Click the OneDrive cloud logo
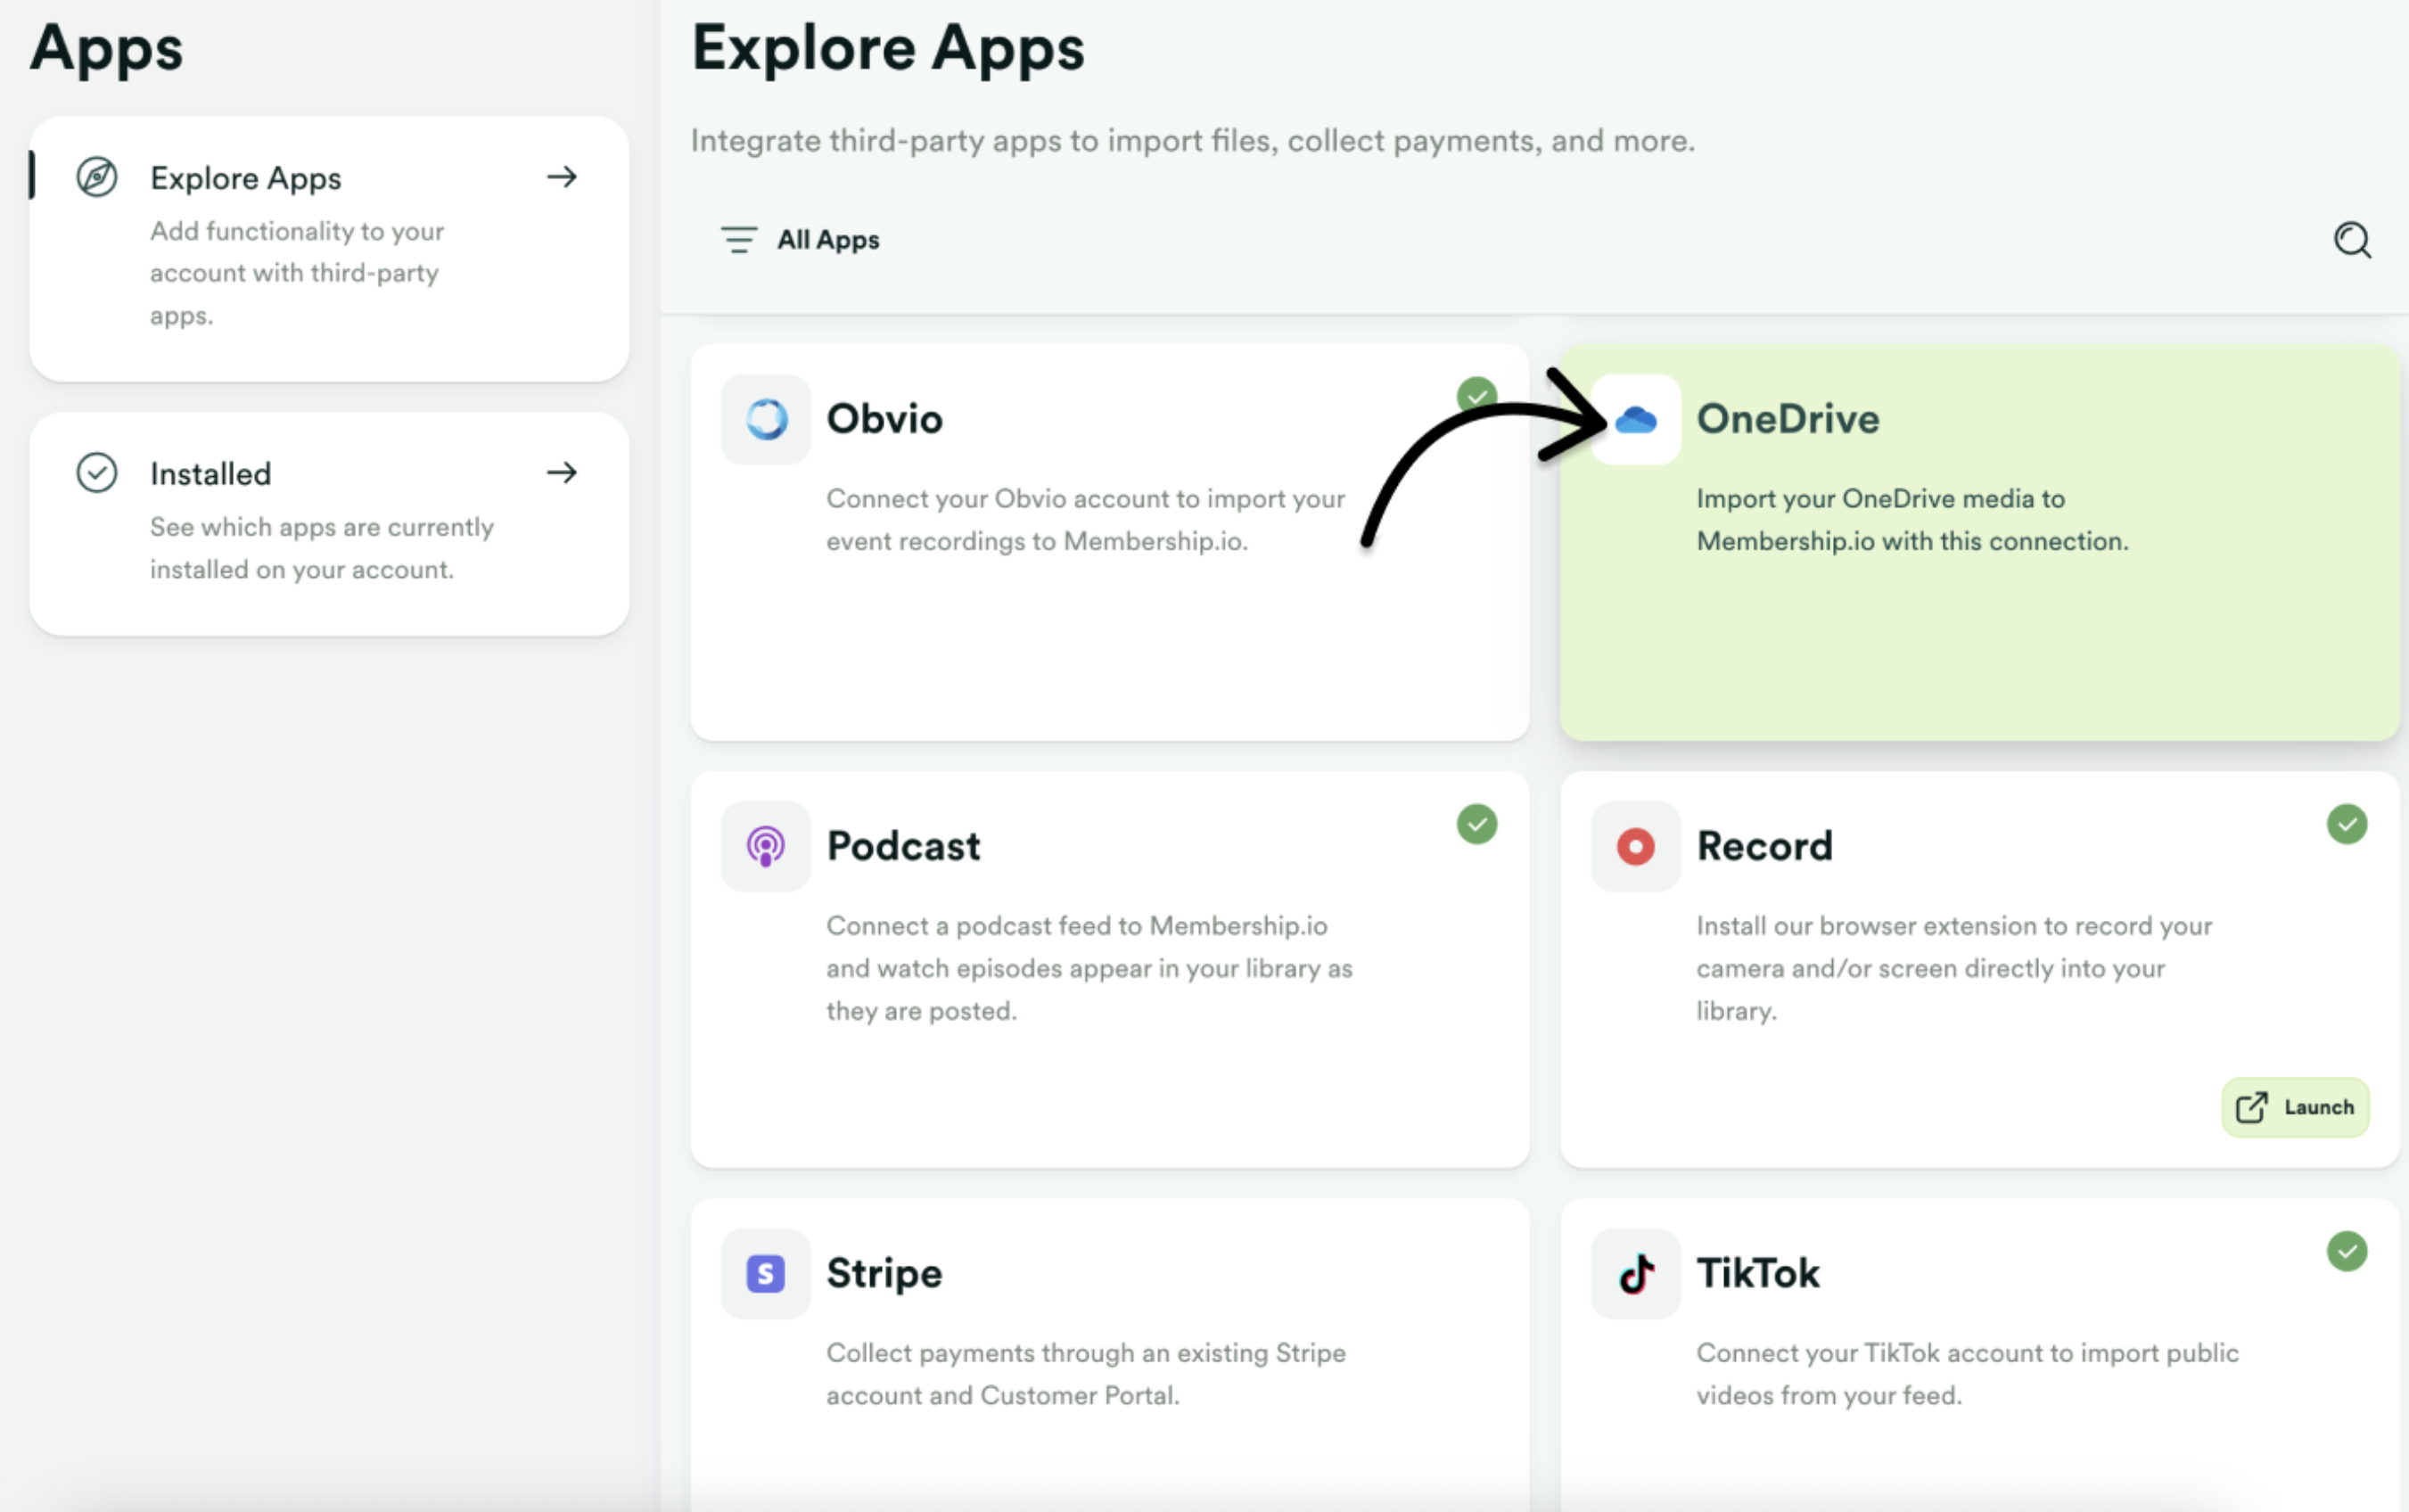The height and width of the screenshot is (1512, 2409). click(x=1636, y=419)
